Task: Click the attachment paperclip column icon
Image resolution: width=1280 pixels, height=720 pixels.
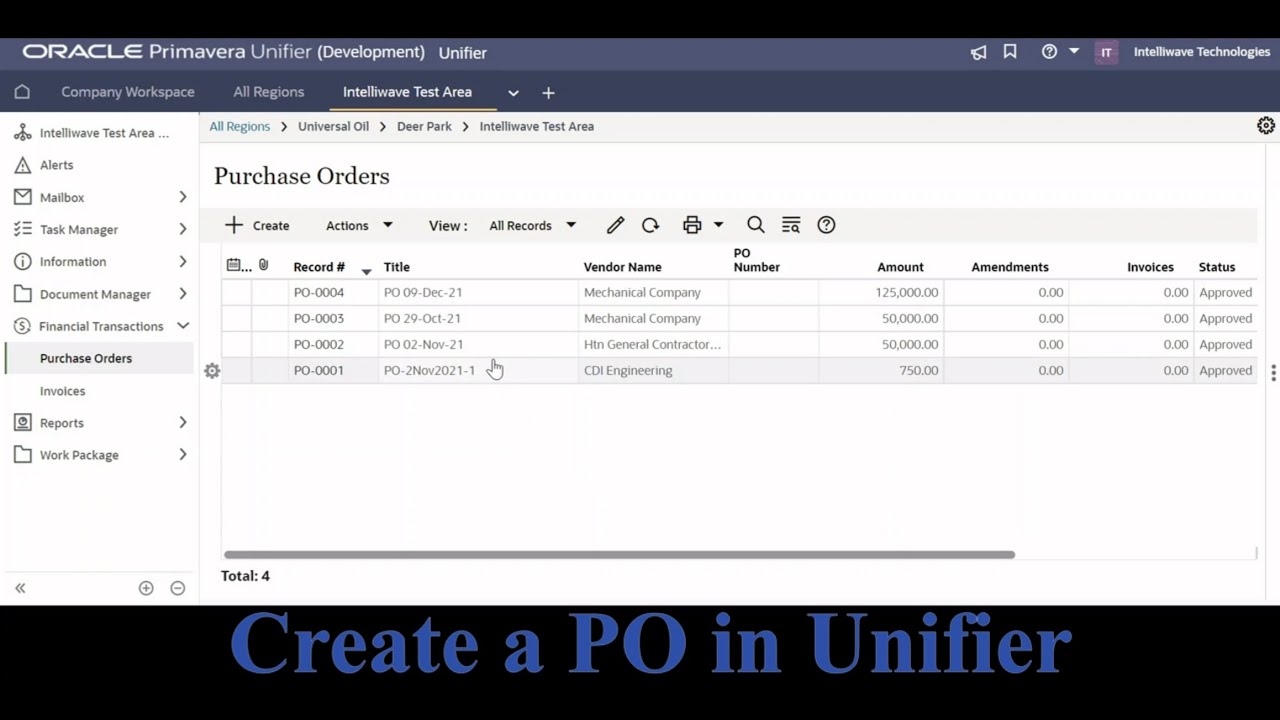Action: click(263, 265)
